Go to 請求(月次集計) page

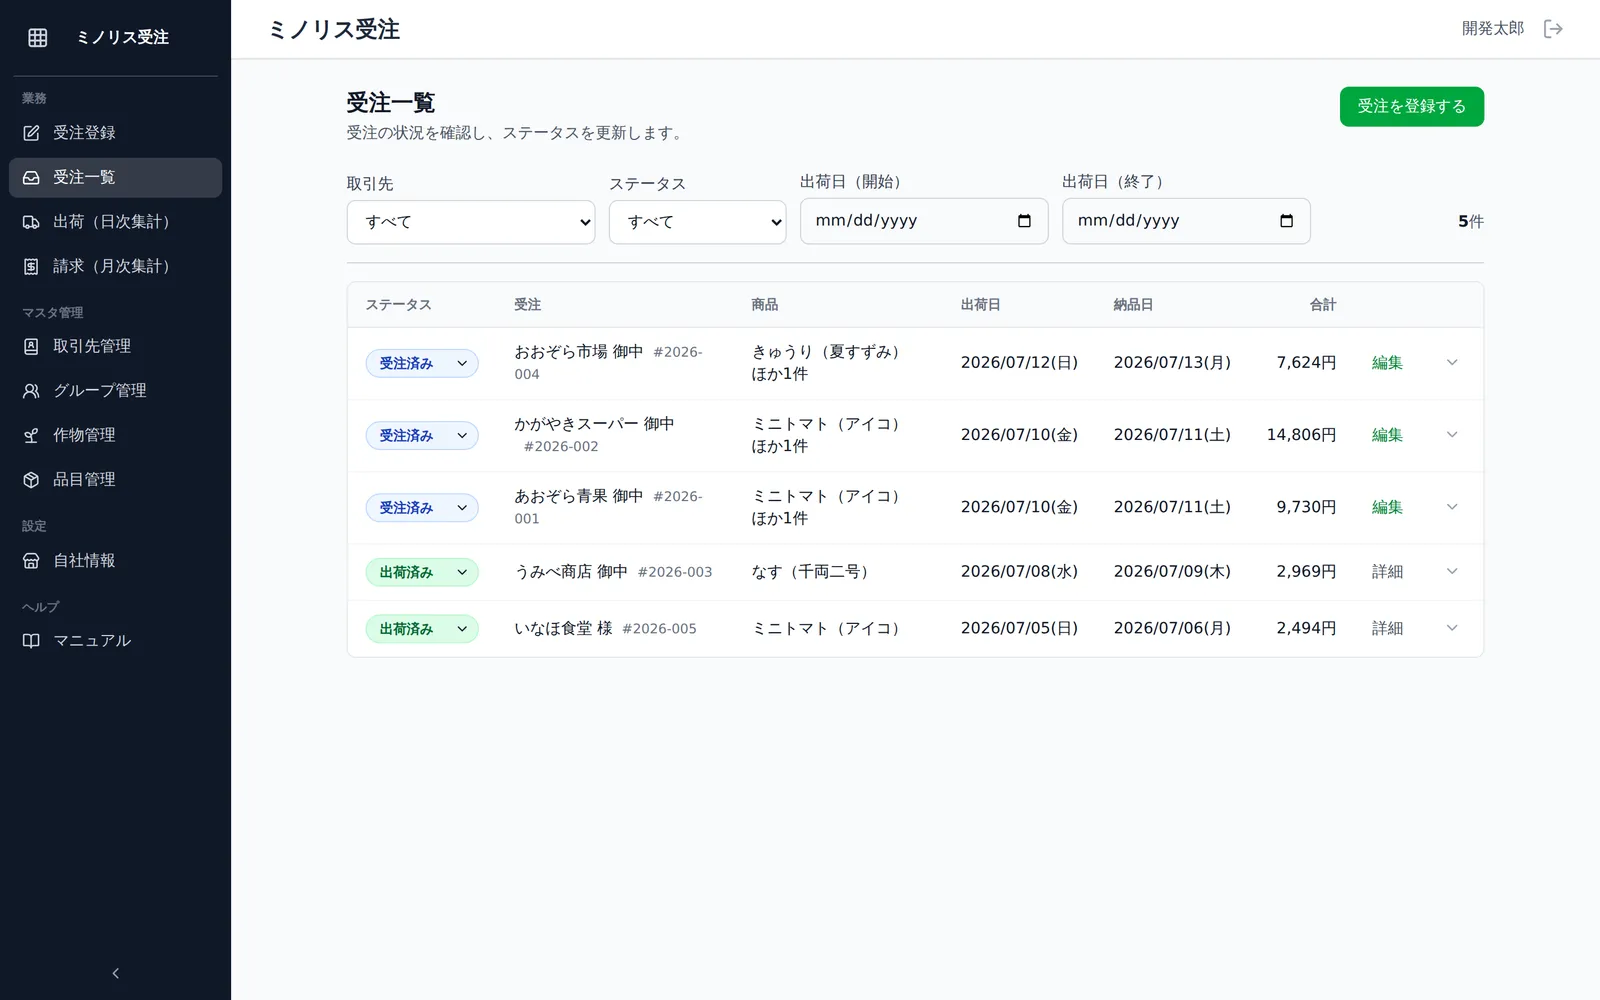click(115, 266)
